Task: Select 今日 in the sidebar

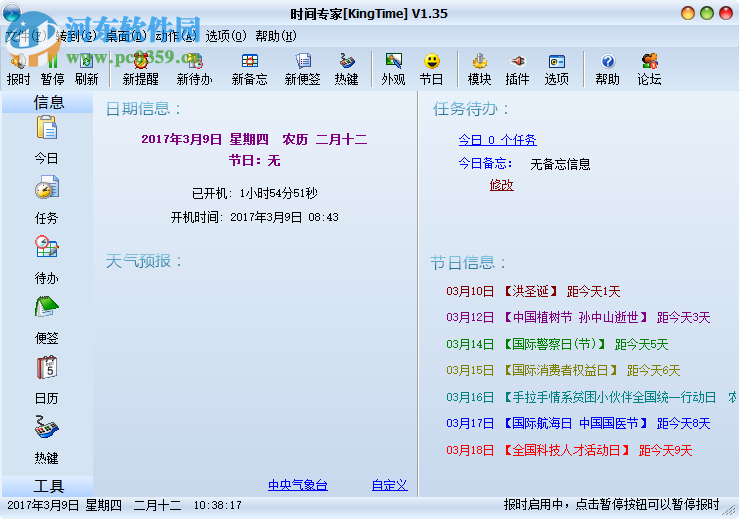Action: (47, 140)
